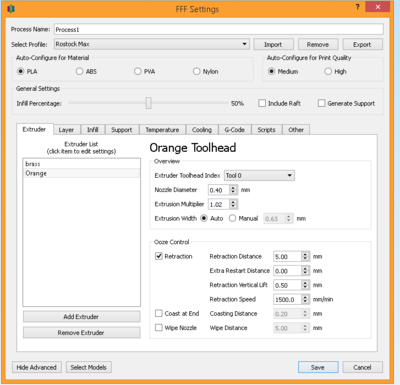Click the Retraction Speed stepper arrows
The width and height of the screenshot is (400, 385).
305,299
